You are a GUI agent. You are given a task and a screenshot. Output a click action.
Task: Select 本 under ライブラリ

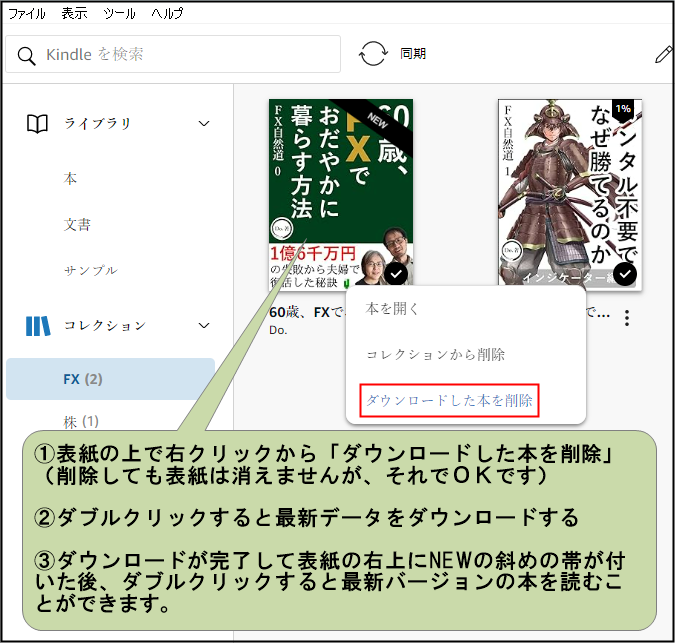70,178
